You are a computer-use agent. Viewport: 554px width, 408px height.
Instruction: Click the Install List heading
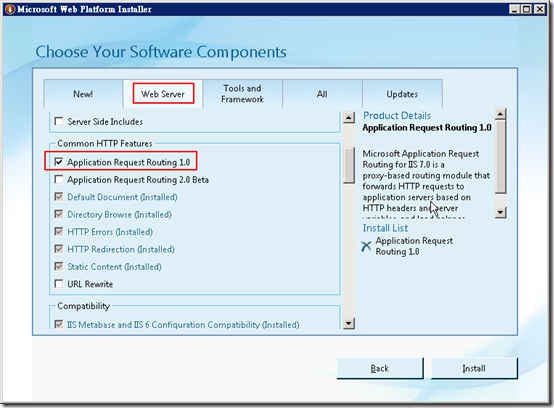point(385,228)
